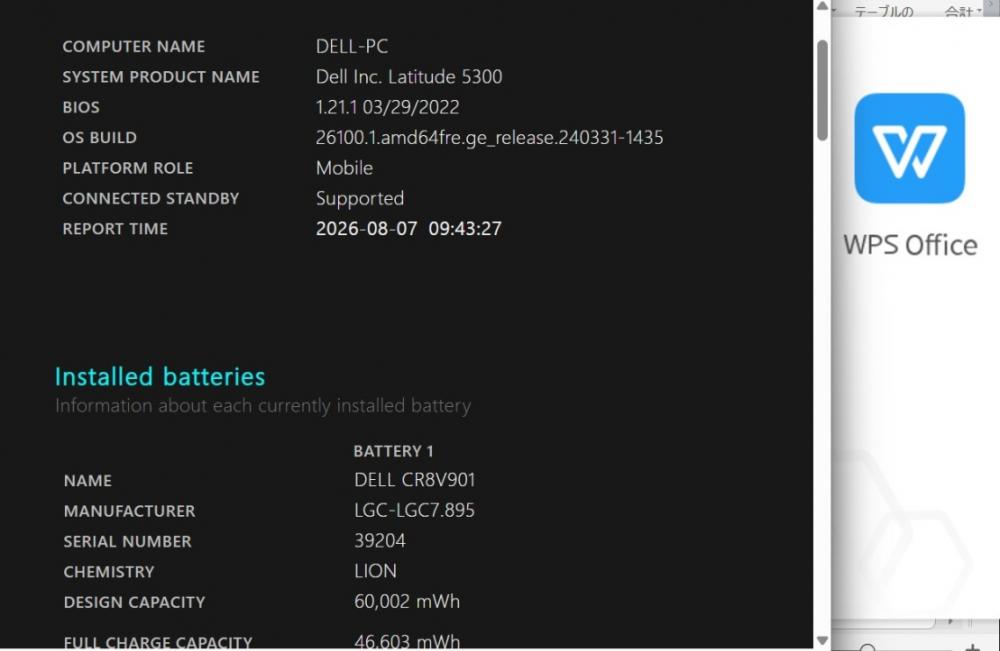Click the FULL CHARGE CAPACITY label
Screen dimensions: 1000x651
point(158,642)
